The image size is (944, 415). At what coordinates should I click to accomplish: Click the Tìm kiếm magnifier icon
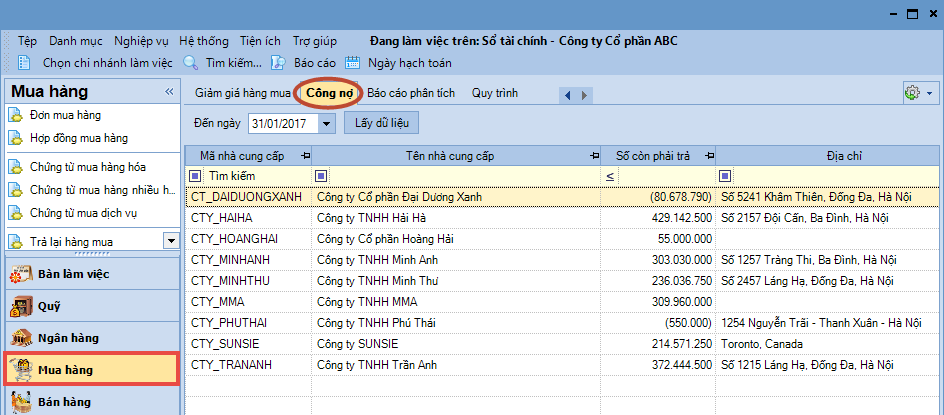coord(190,63)
